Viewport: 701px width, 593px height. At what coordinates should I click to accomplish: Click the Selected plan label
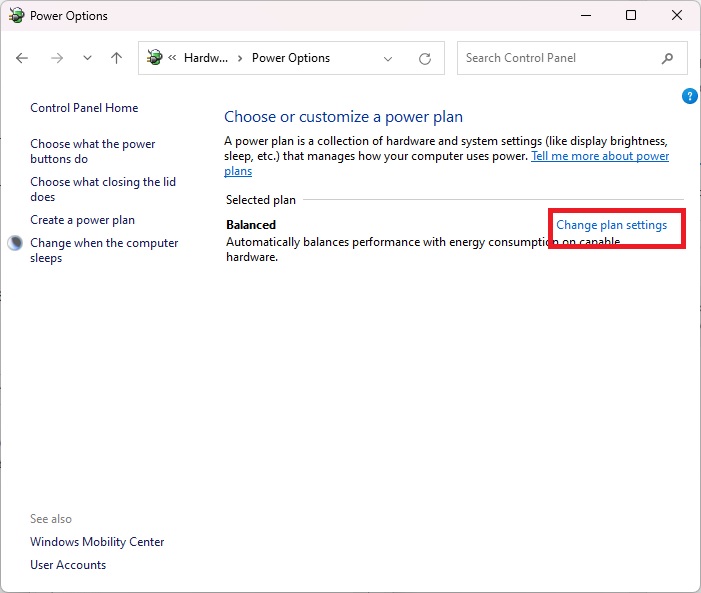pyautogui.click(x=261, y=200)
